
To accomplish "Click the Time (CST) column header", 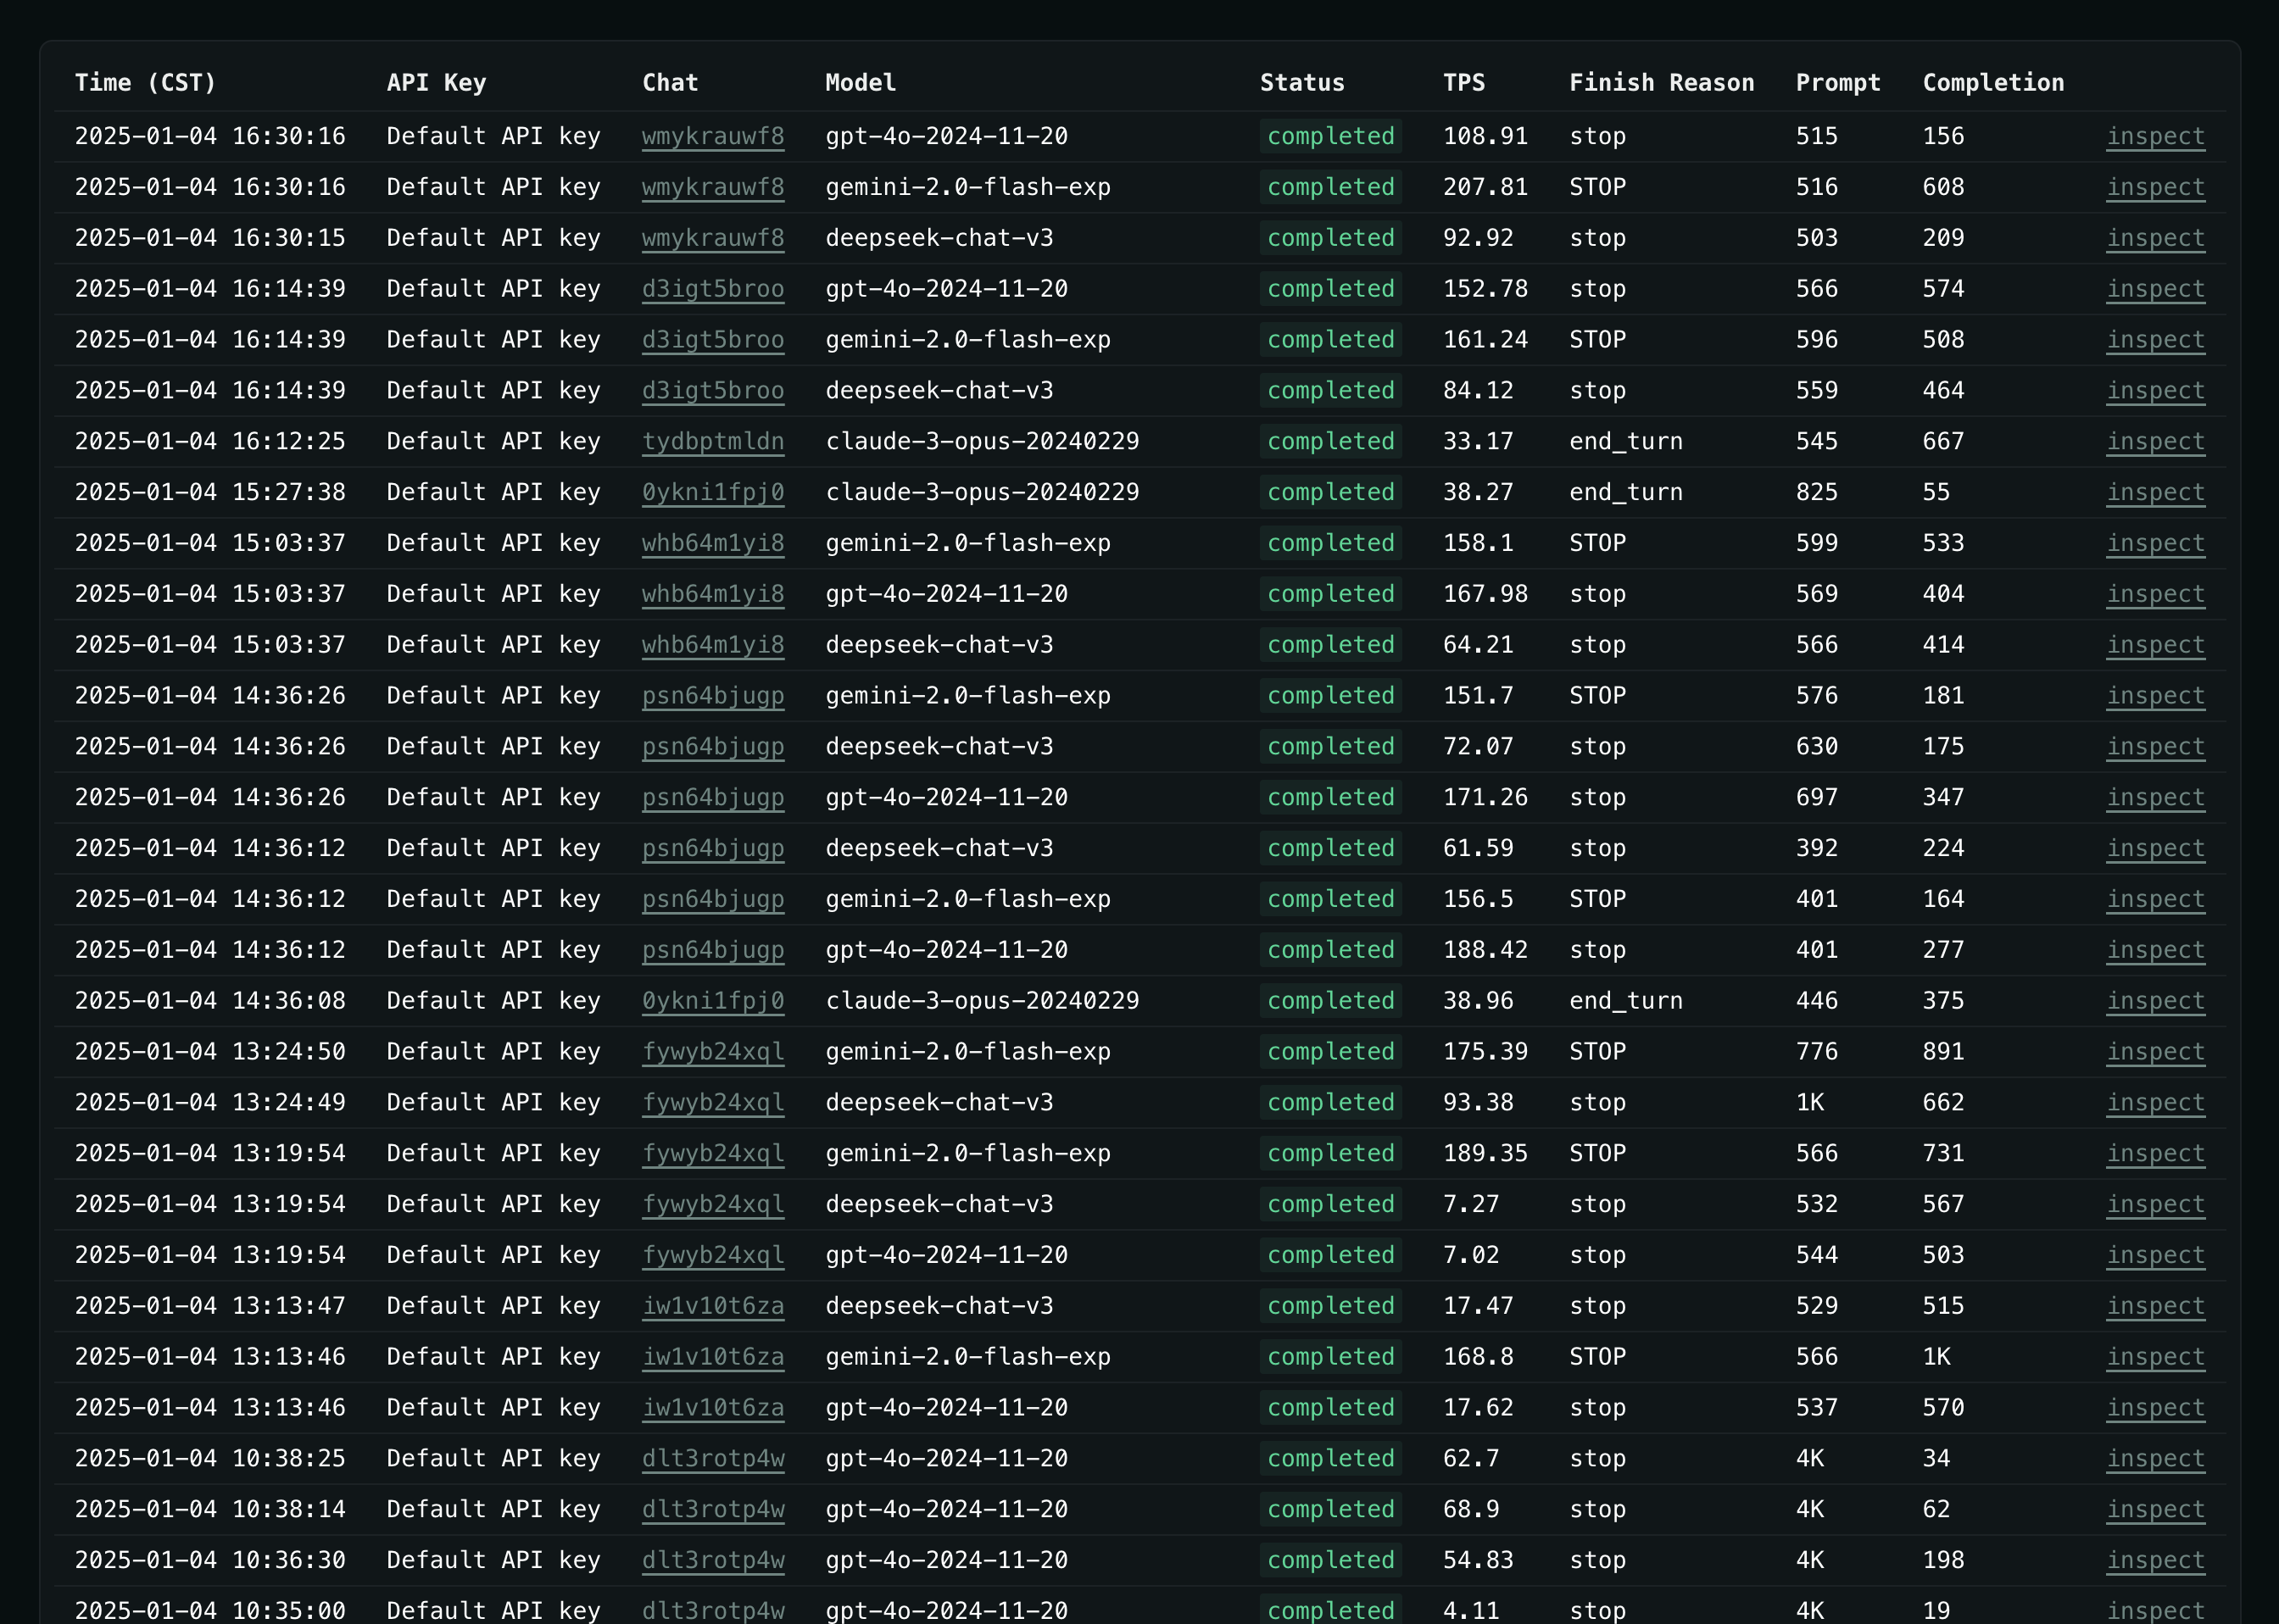I will coord(146,83).
